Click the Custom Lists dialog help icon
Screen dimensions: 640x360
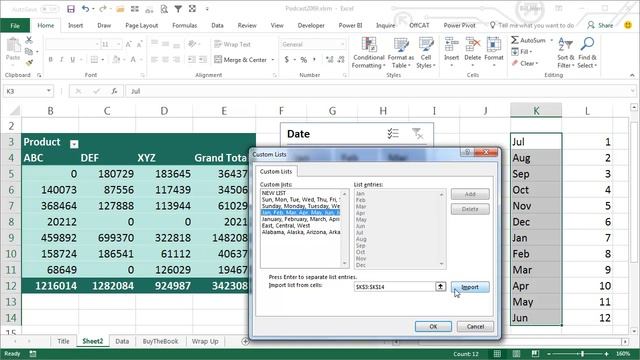467,152
